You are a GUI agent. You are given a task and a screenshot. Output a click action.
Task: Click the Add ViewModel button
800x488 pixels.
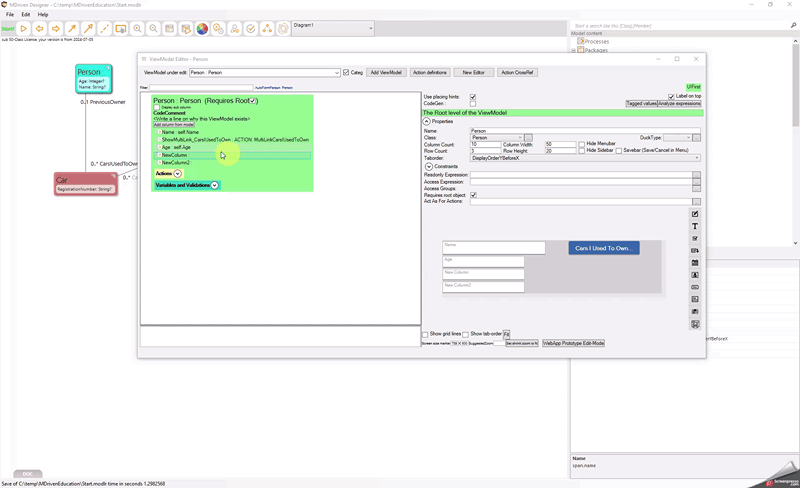click(386, 73)
